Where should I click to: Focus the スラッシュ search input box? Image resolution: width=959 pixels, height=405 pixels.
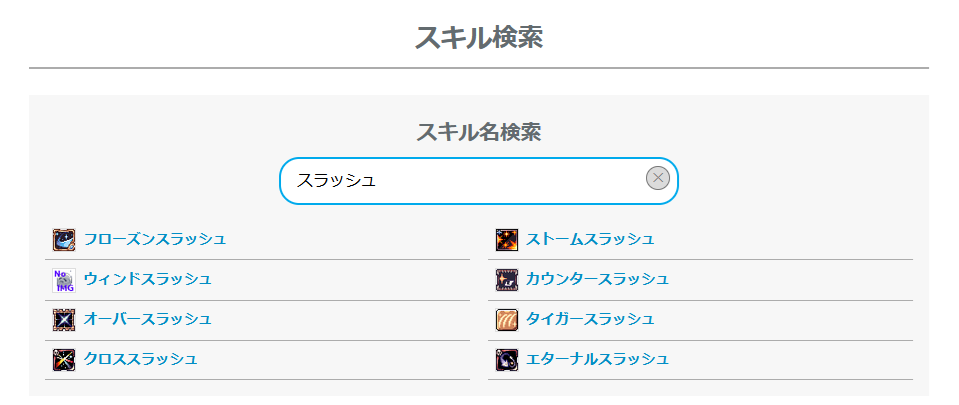460,181
